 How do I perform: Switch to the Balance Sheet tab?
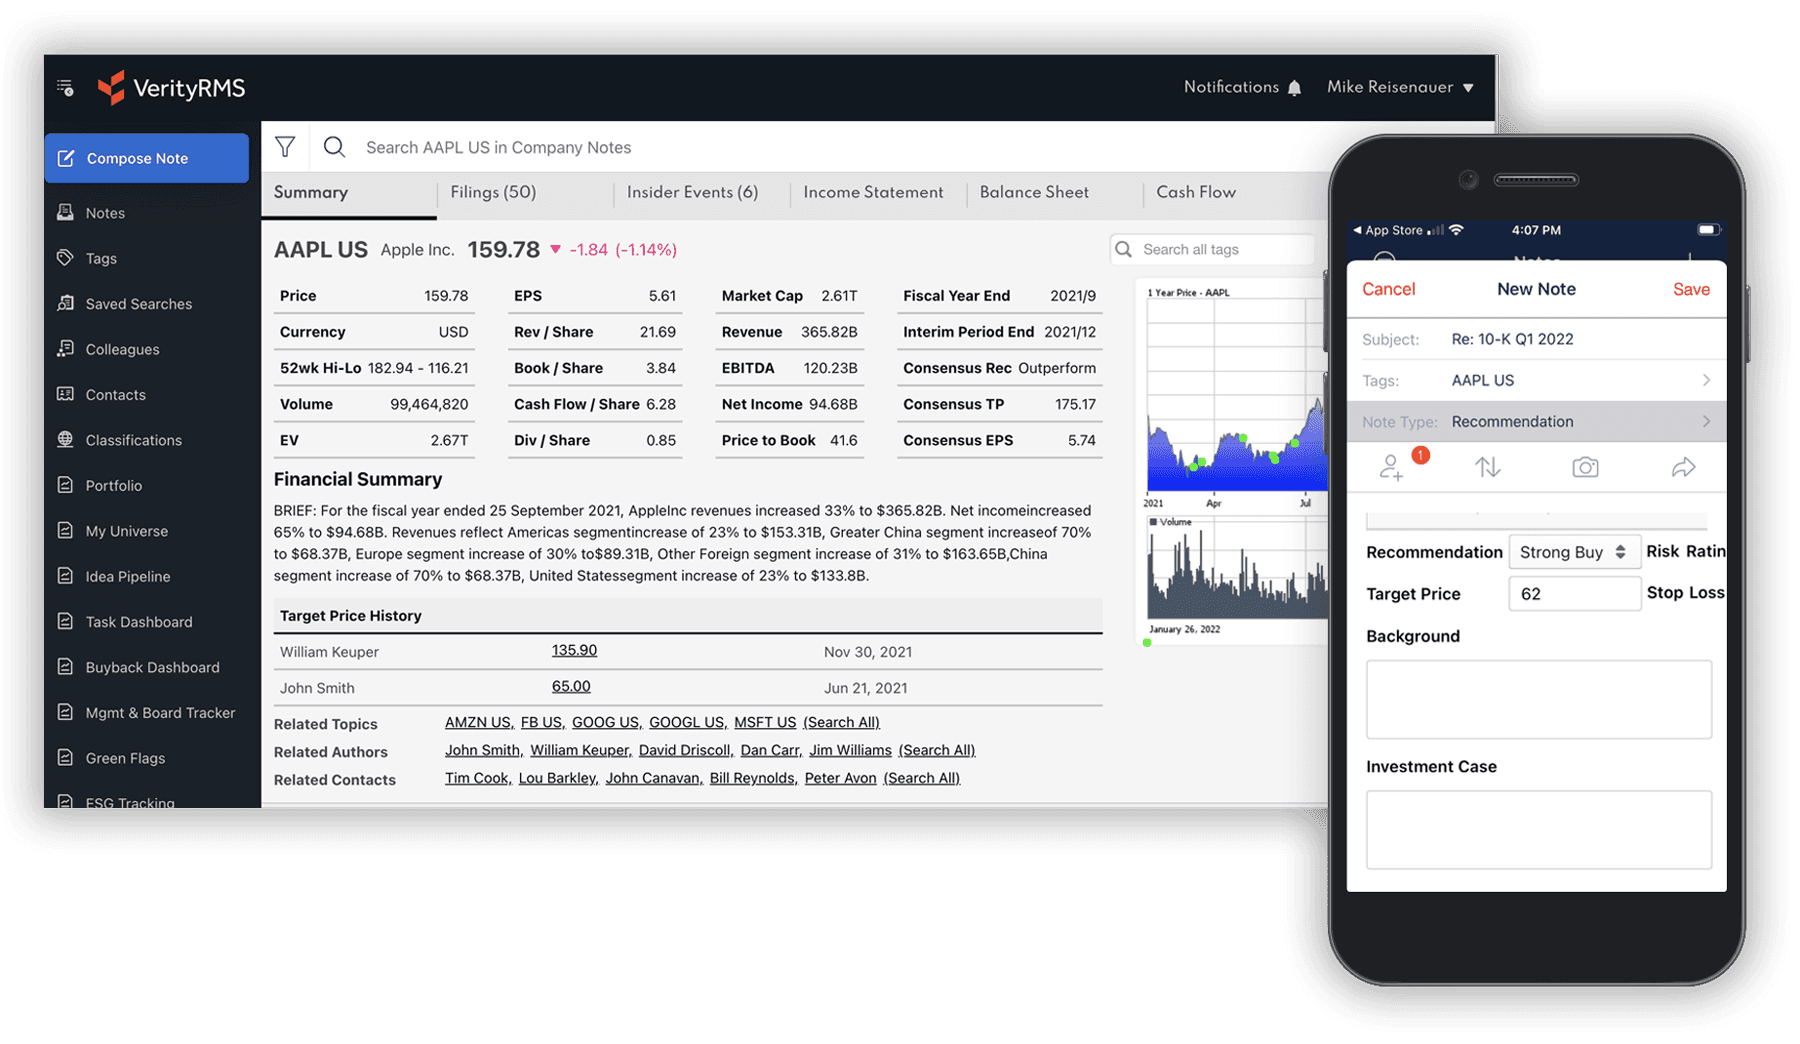click(x=1034, y=192)
